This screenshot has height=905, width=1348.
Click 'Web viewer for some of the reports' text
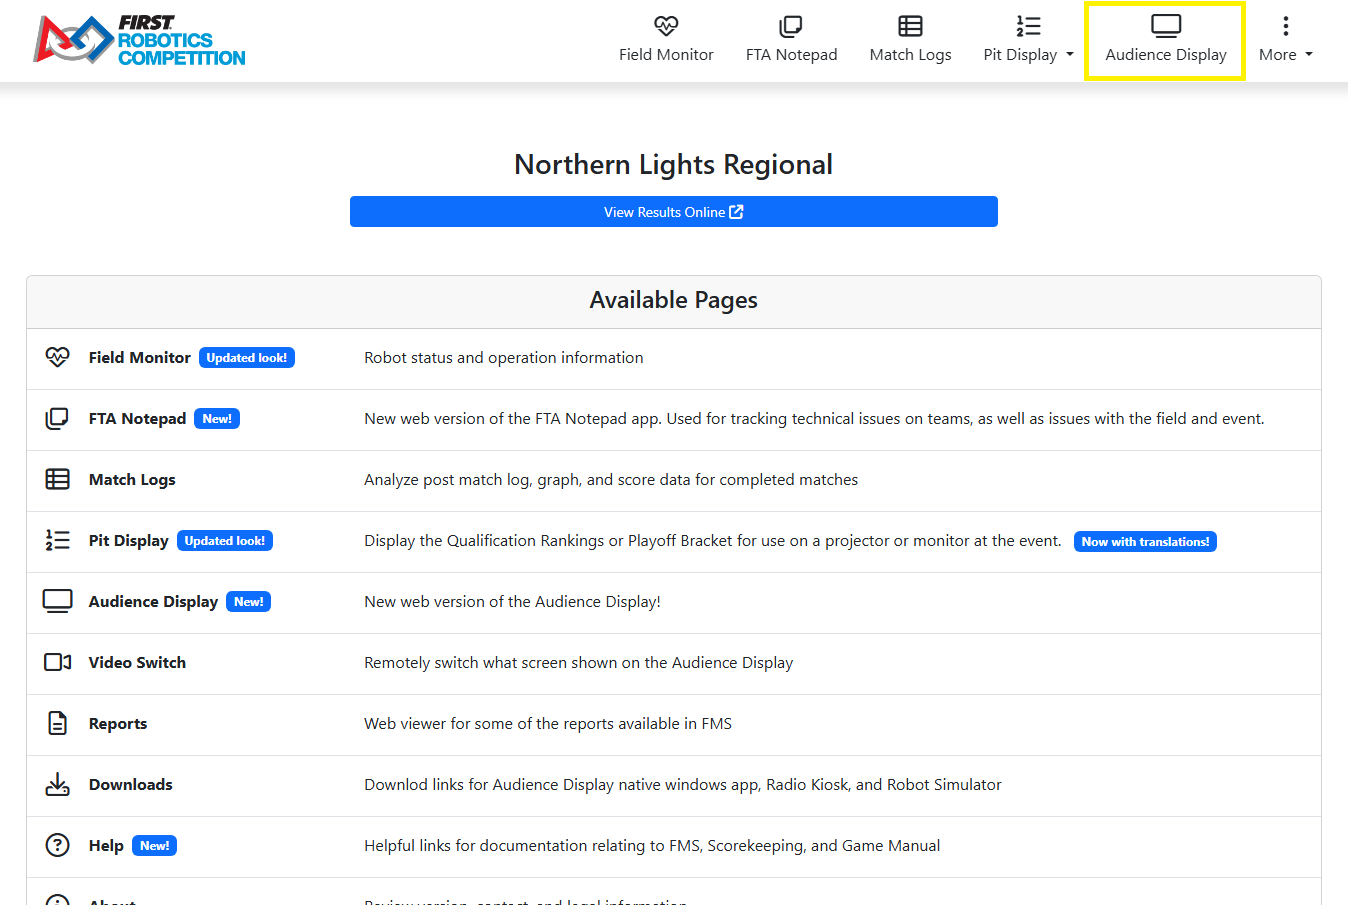click(548, 723)
